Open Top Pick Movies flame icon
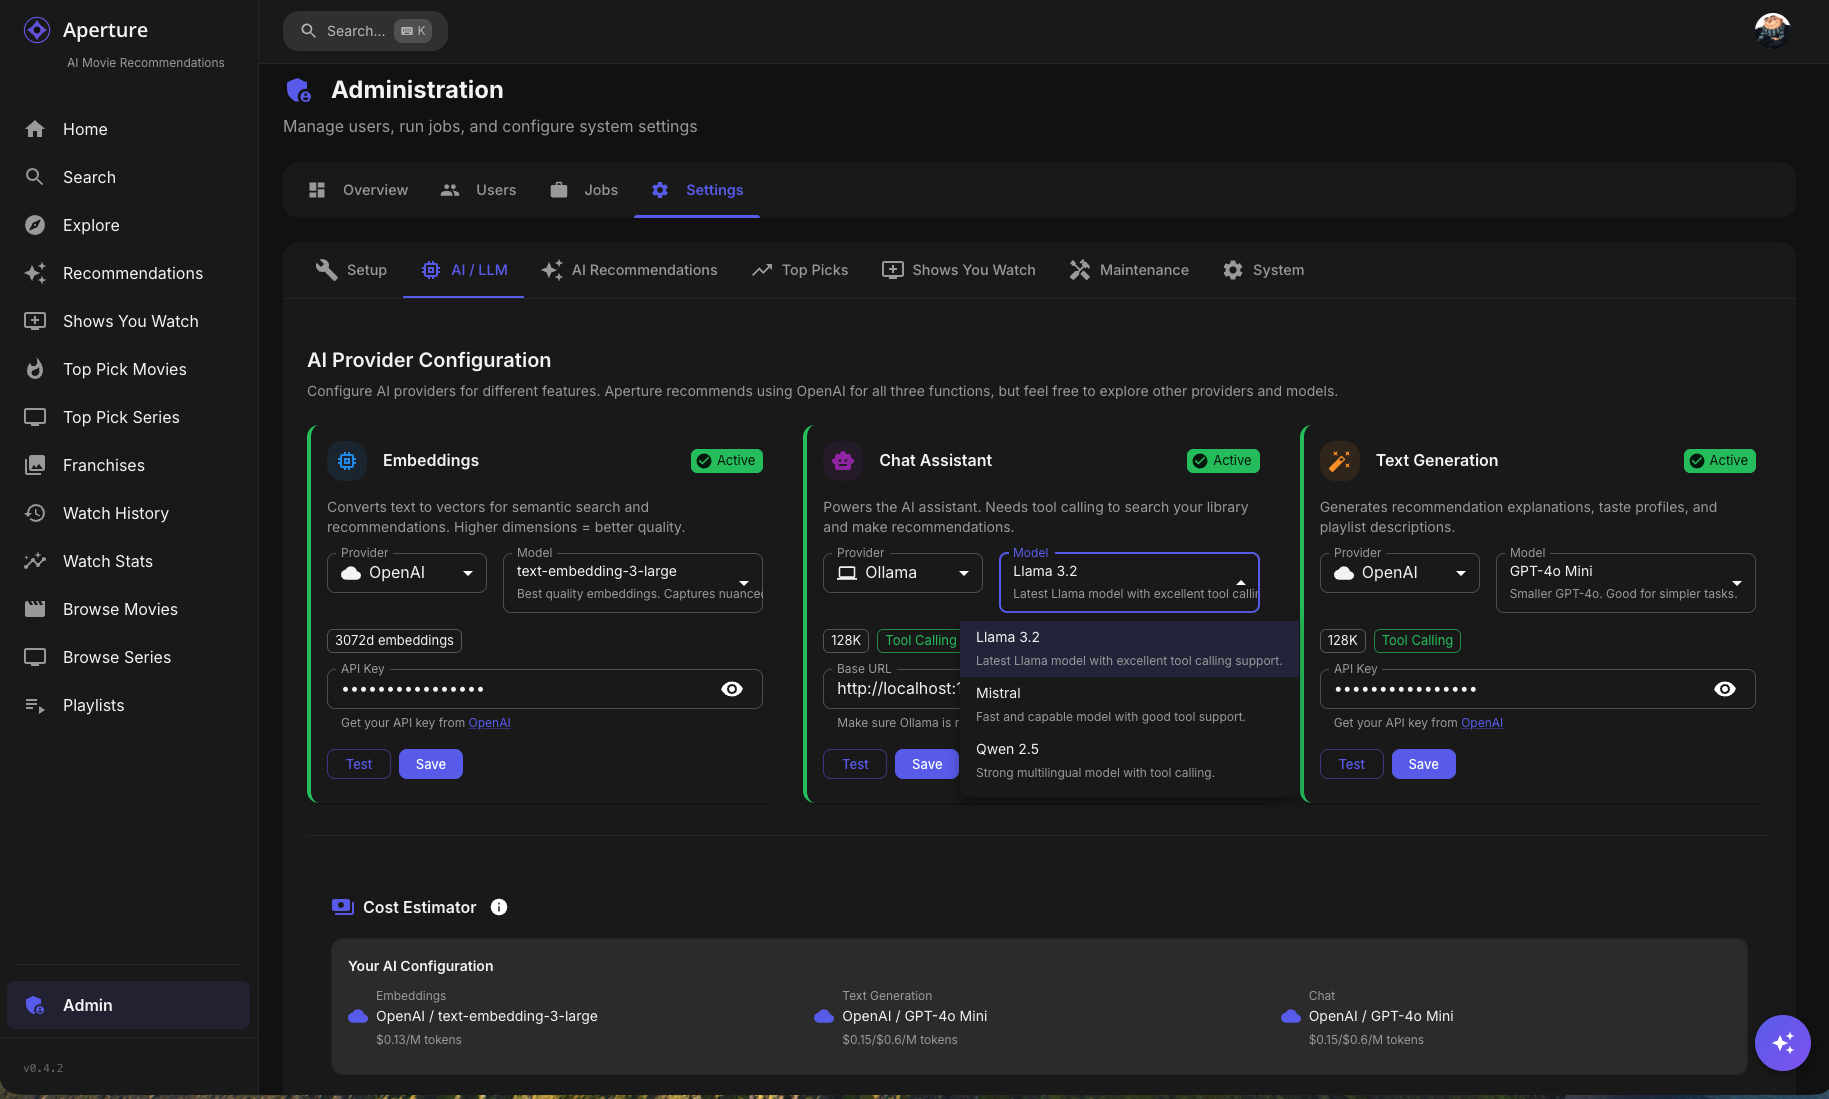Viewport: 1829px width, 1099px height. pyautogui.click(x=35, y=369)
